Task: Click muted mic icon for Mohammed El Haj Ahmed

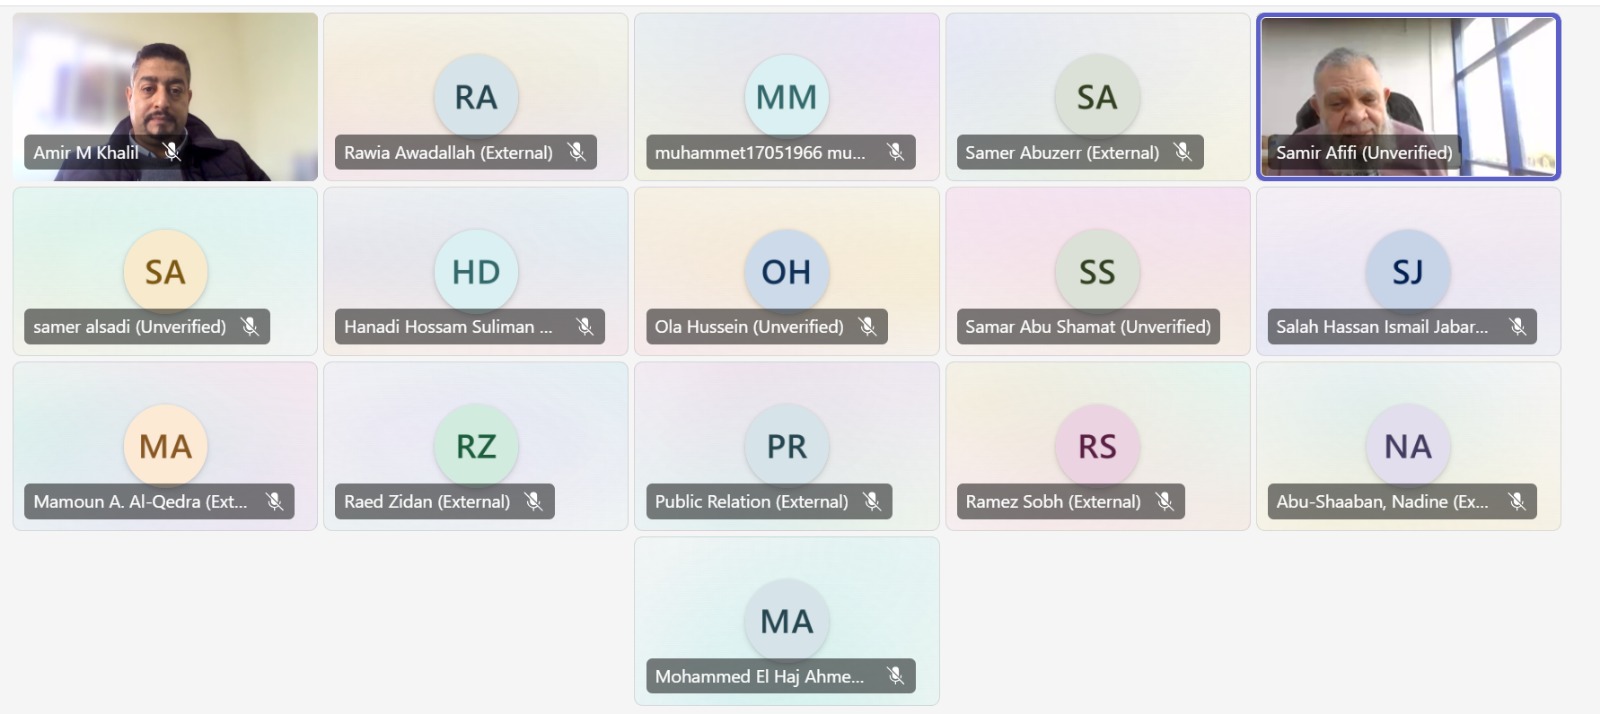Action: coord(895,676)
